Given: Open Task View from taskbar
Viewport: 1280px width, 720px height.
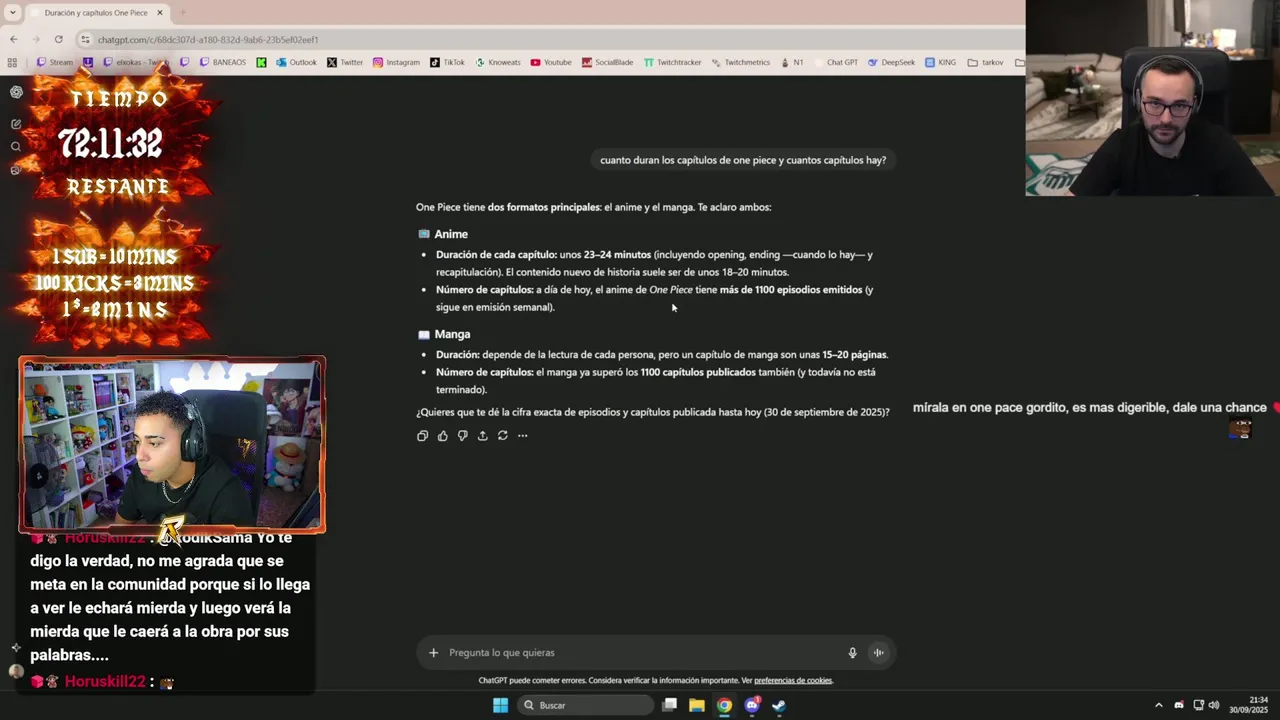Looking at the screenshot, I should coord(670,705).
